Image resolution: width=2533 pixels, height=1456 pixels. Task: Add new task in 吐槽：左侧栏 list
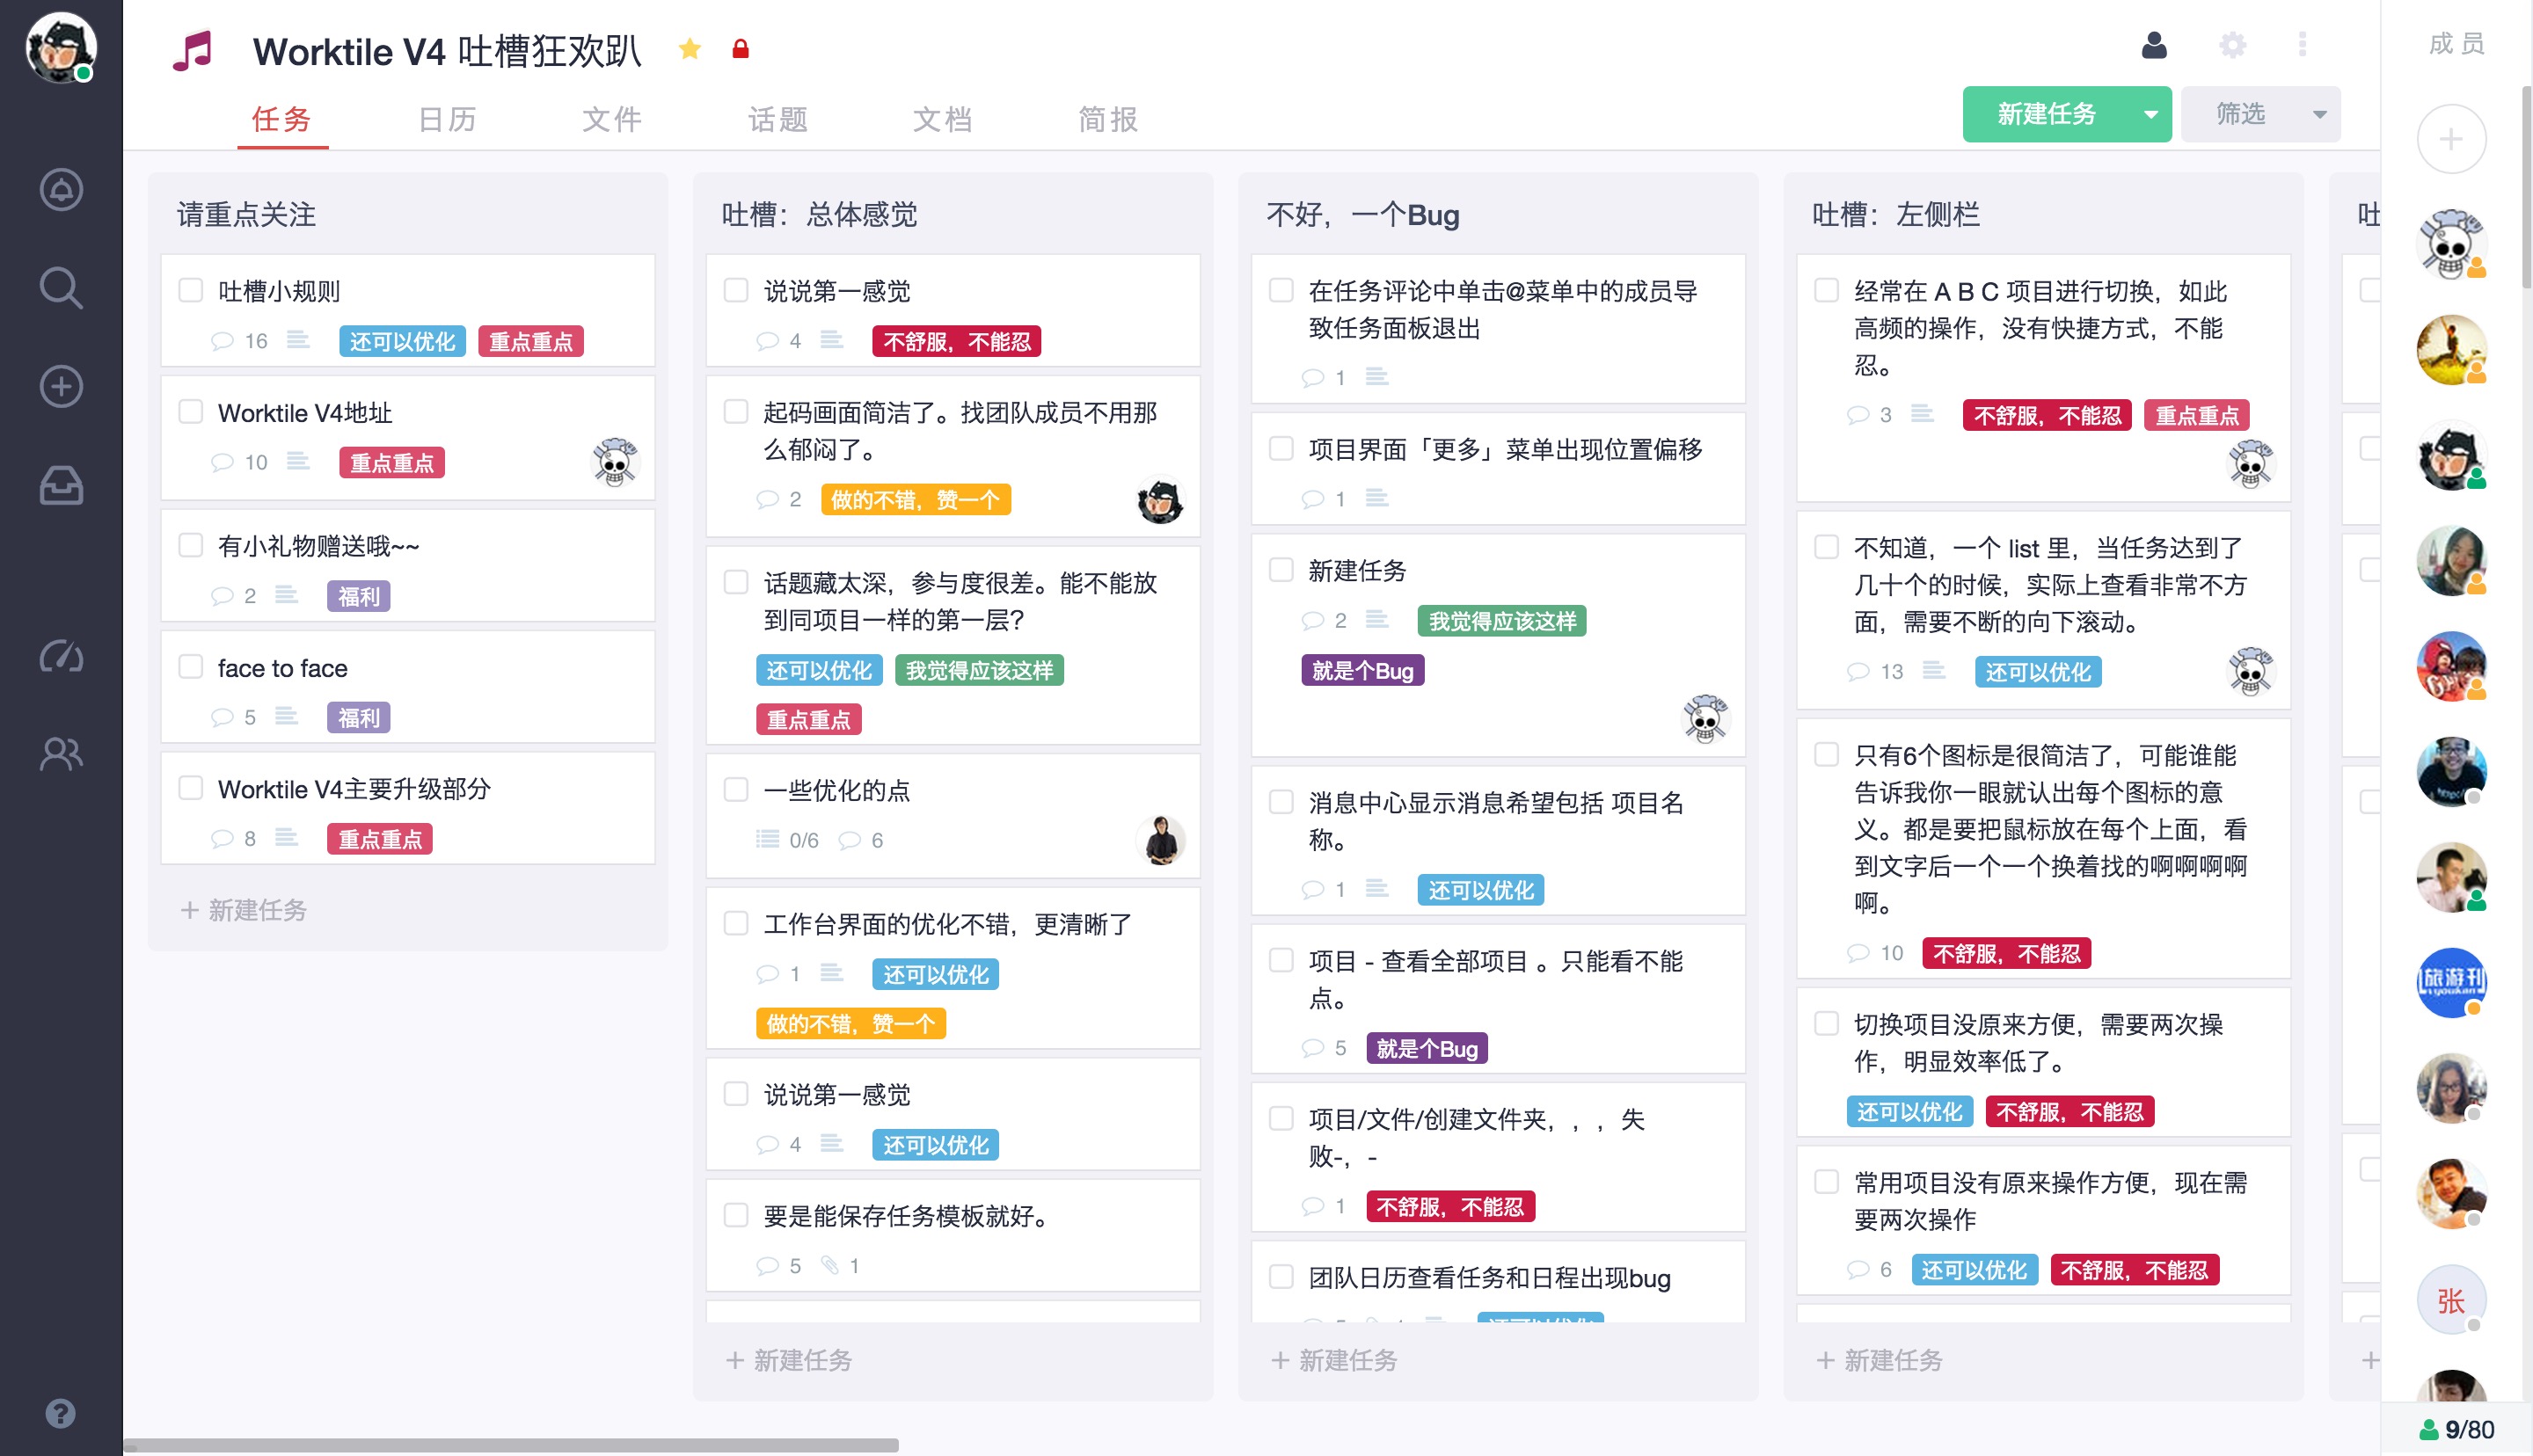click(1879, 1360)
